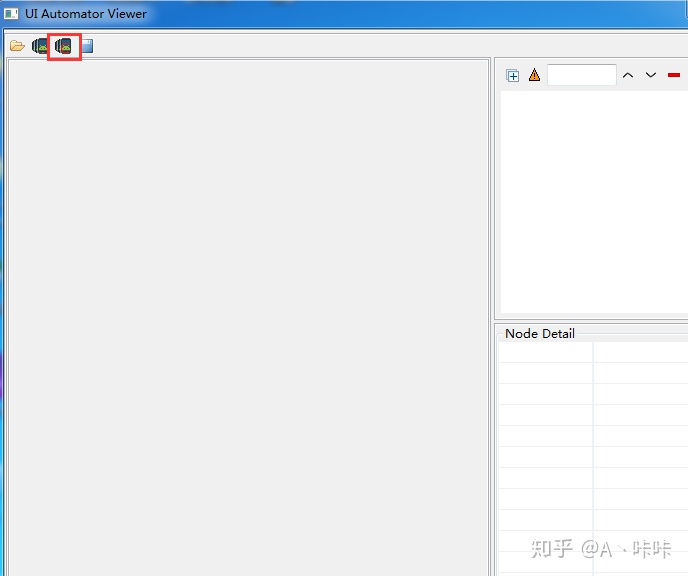Click the Node Detail group label
This screenshot has height=576, width=688.
(540, 333)
